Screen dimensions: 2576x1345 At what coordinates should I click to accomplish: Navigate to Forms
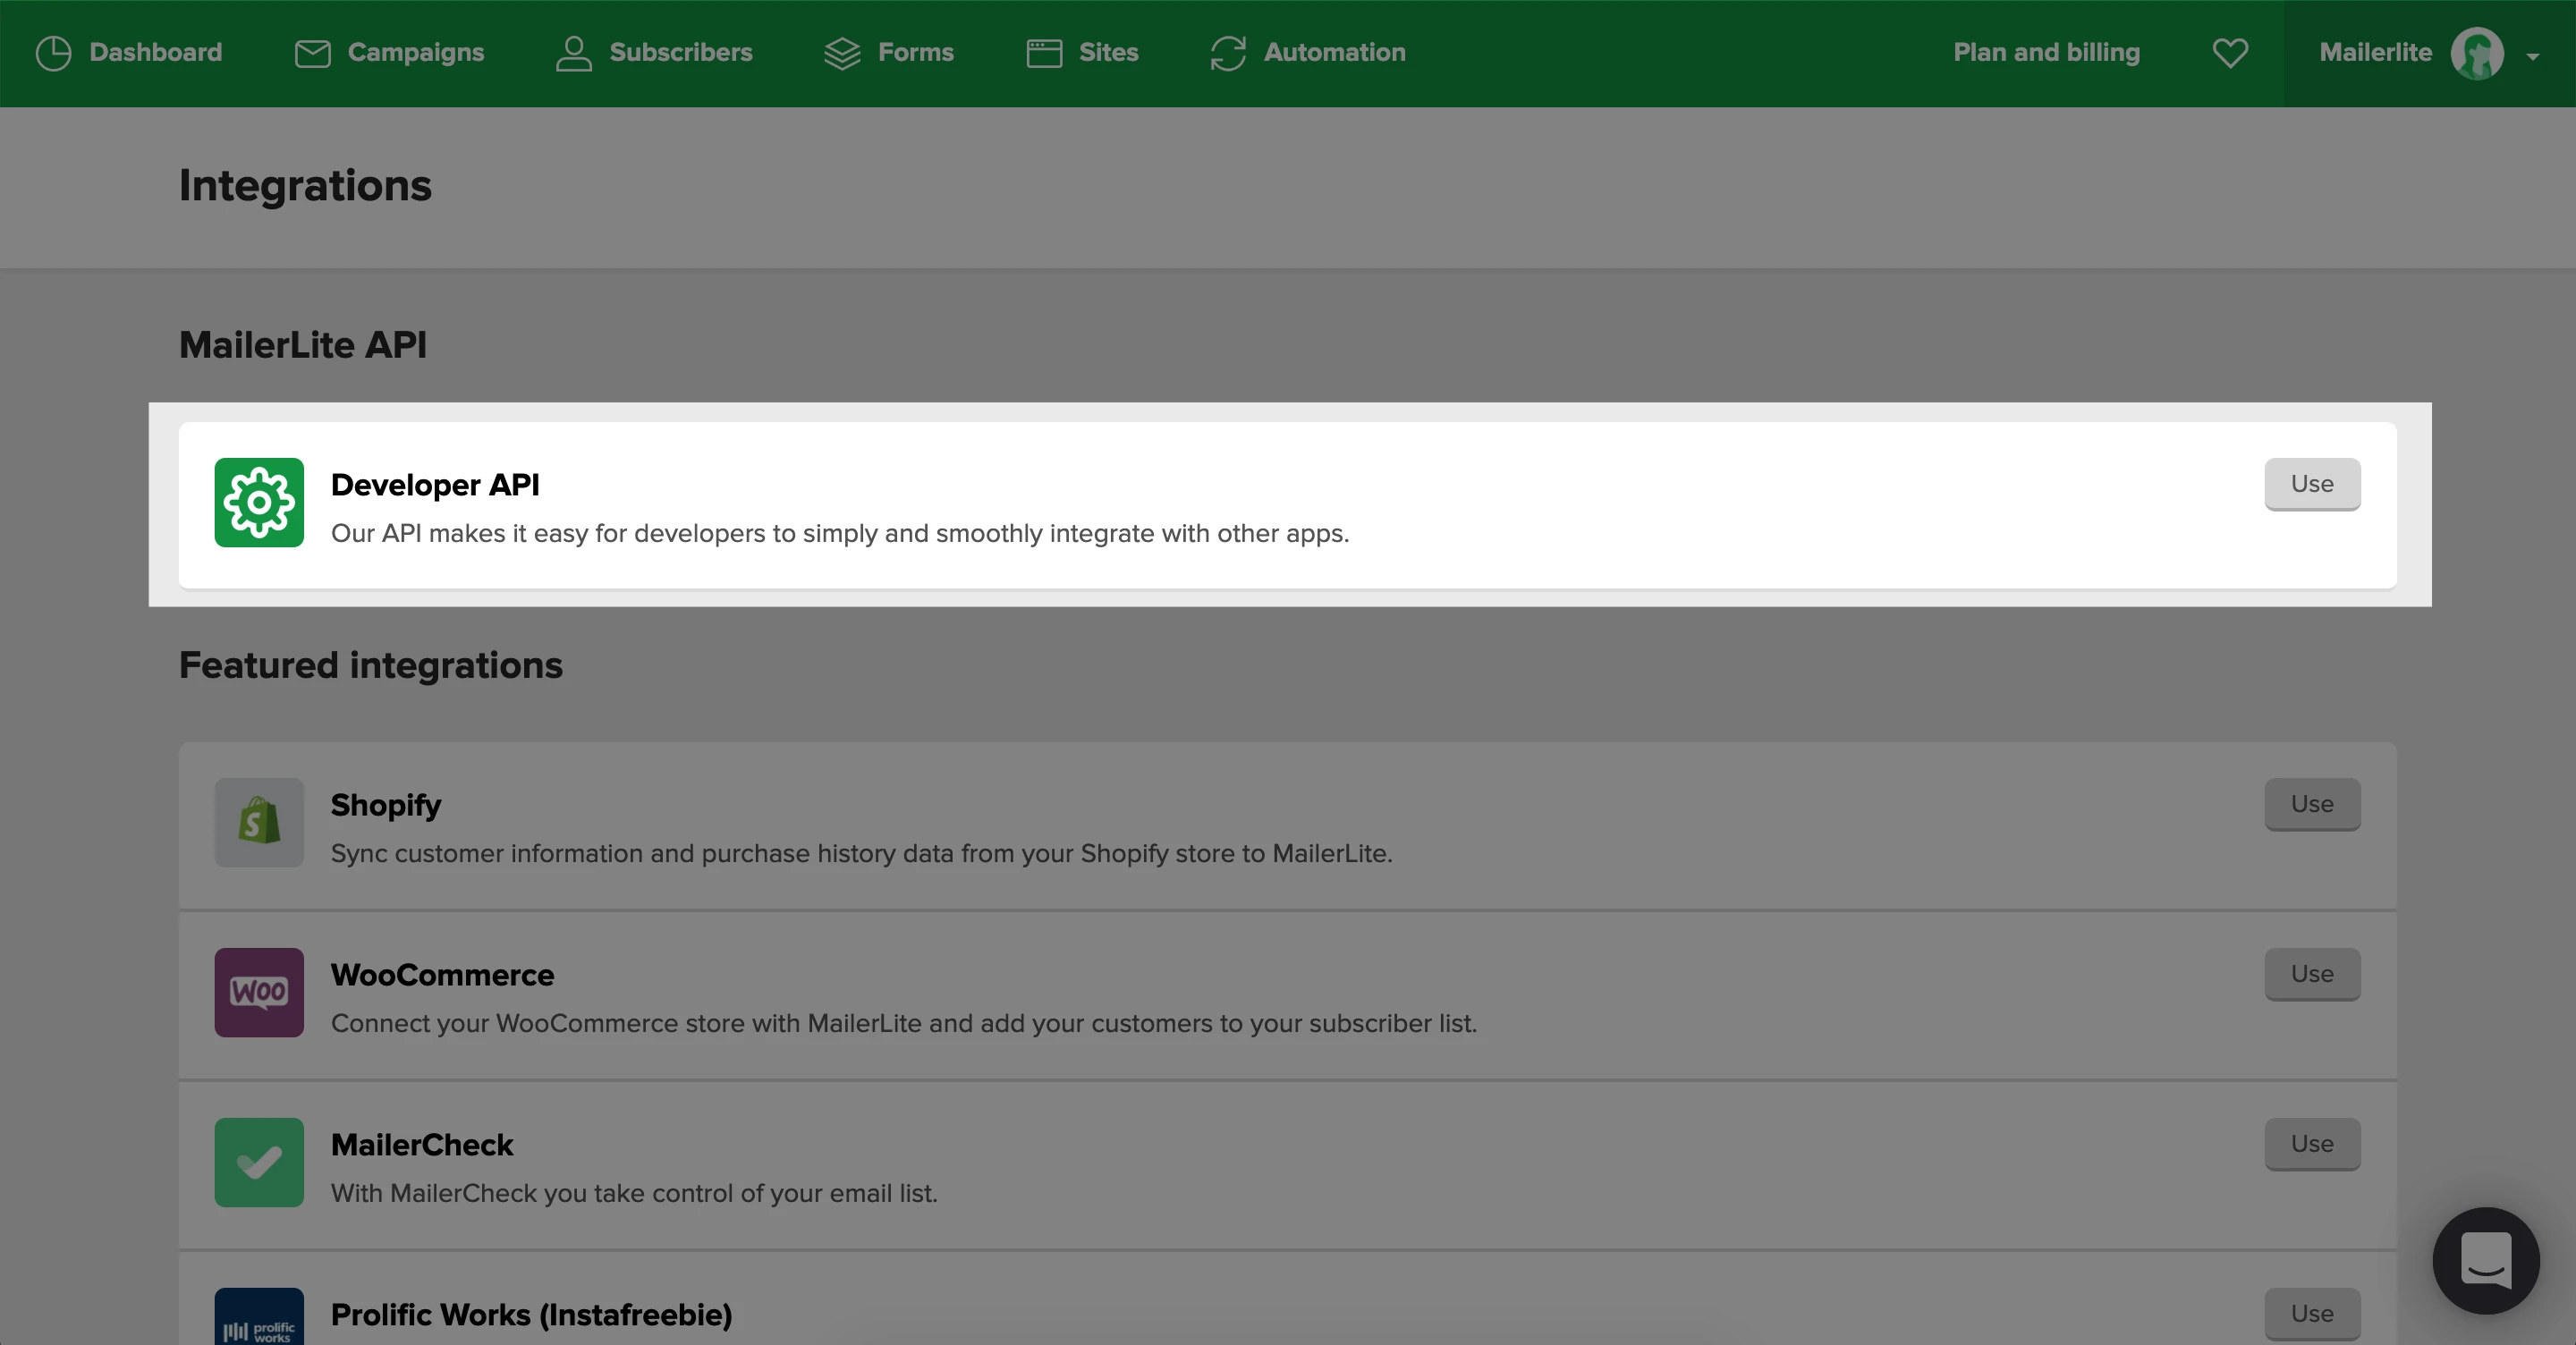click(x=888, y=52)
